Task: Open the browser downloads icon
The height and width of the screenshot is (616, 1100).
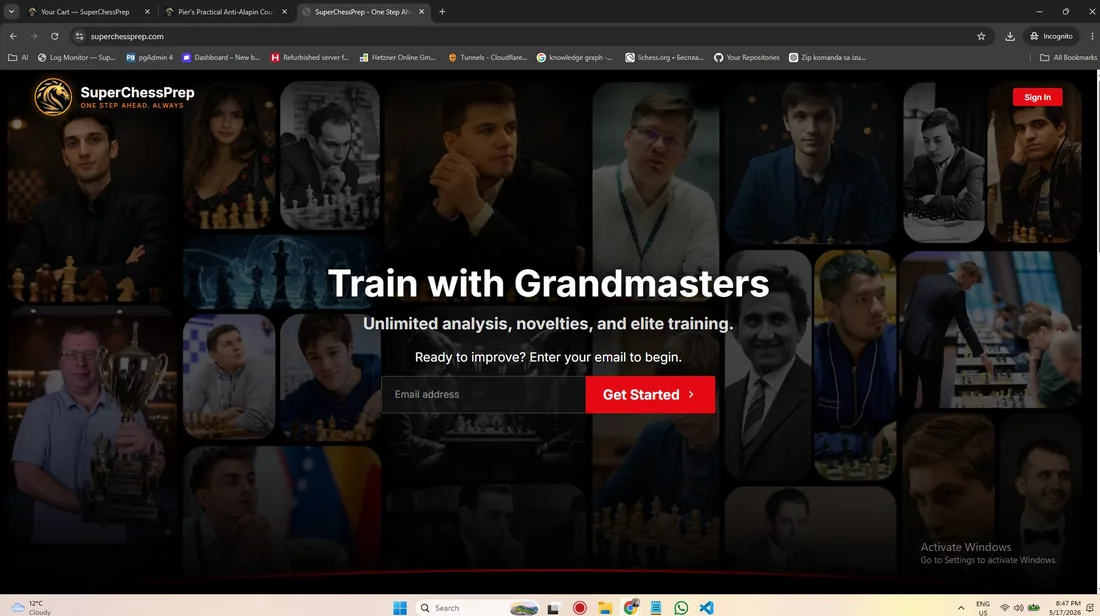Action: pos(1010,36)
